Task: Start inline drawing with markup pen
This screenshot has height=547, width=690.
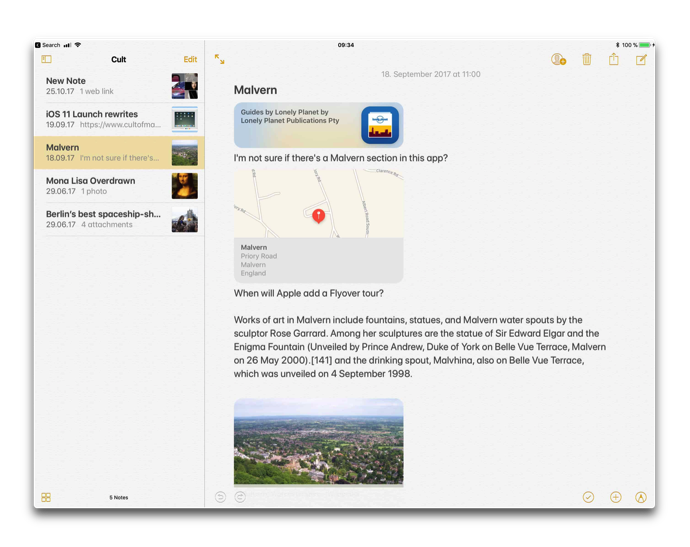Action: pyautogui.click(x=641, y=497)
